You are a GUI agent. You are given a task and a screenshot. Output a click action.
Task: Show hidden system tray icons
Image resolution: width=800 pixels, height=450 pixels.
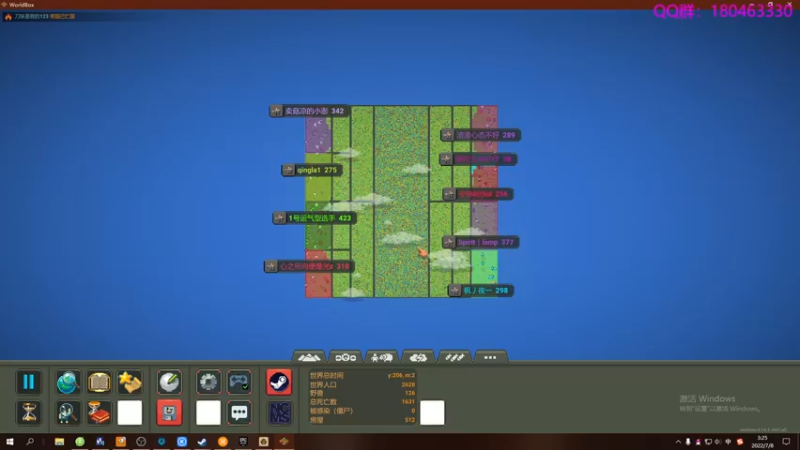coord(678,442)
